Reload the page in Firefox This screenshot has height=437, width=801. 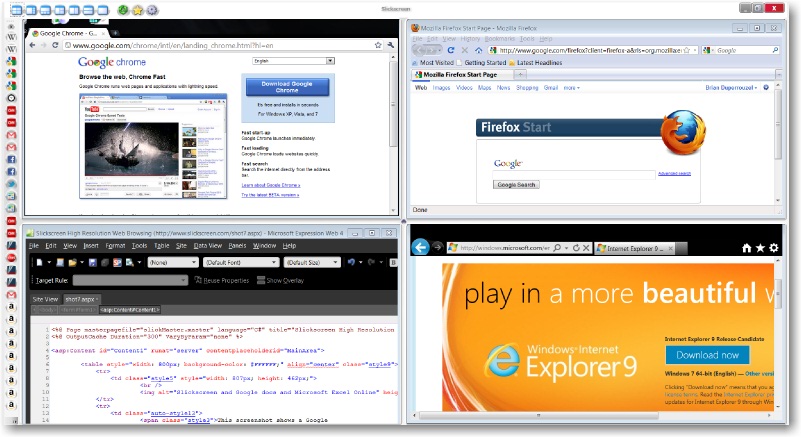click(451, 50)
